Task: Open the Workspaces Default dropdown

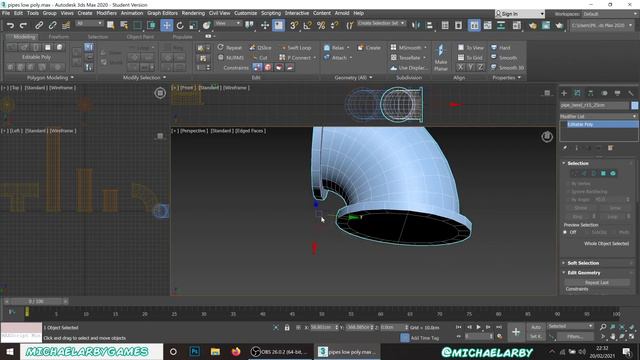Action: tap(609, 14)
